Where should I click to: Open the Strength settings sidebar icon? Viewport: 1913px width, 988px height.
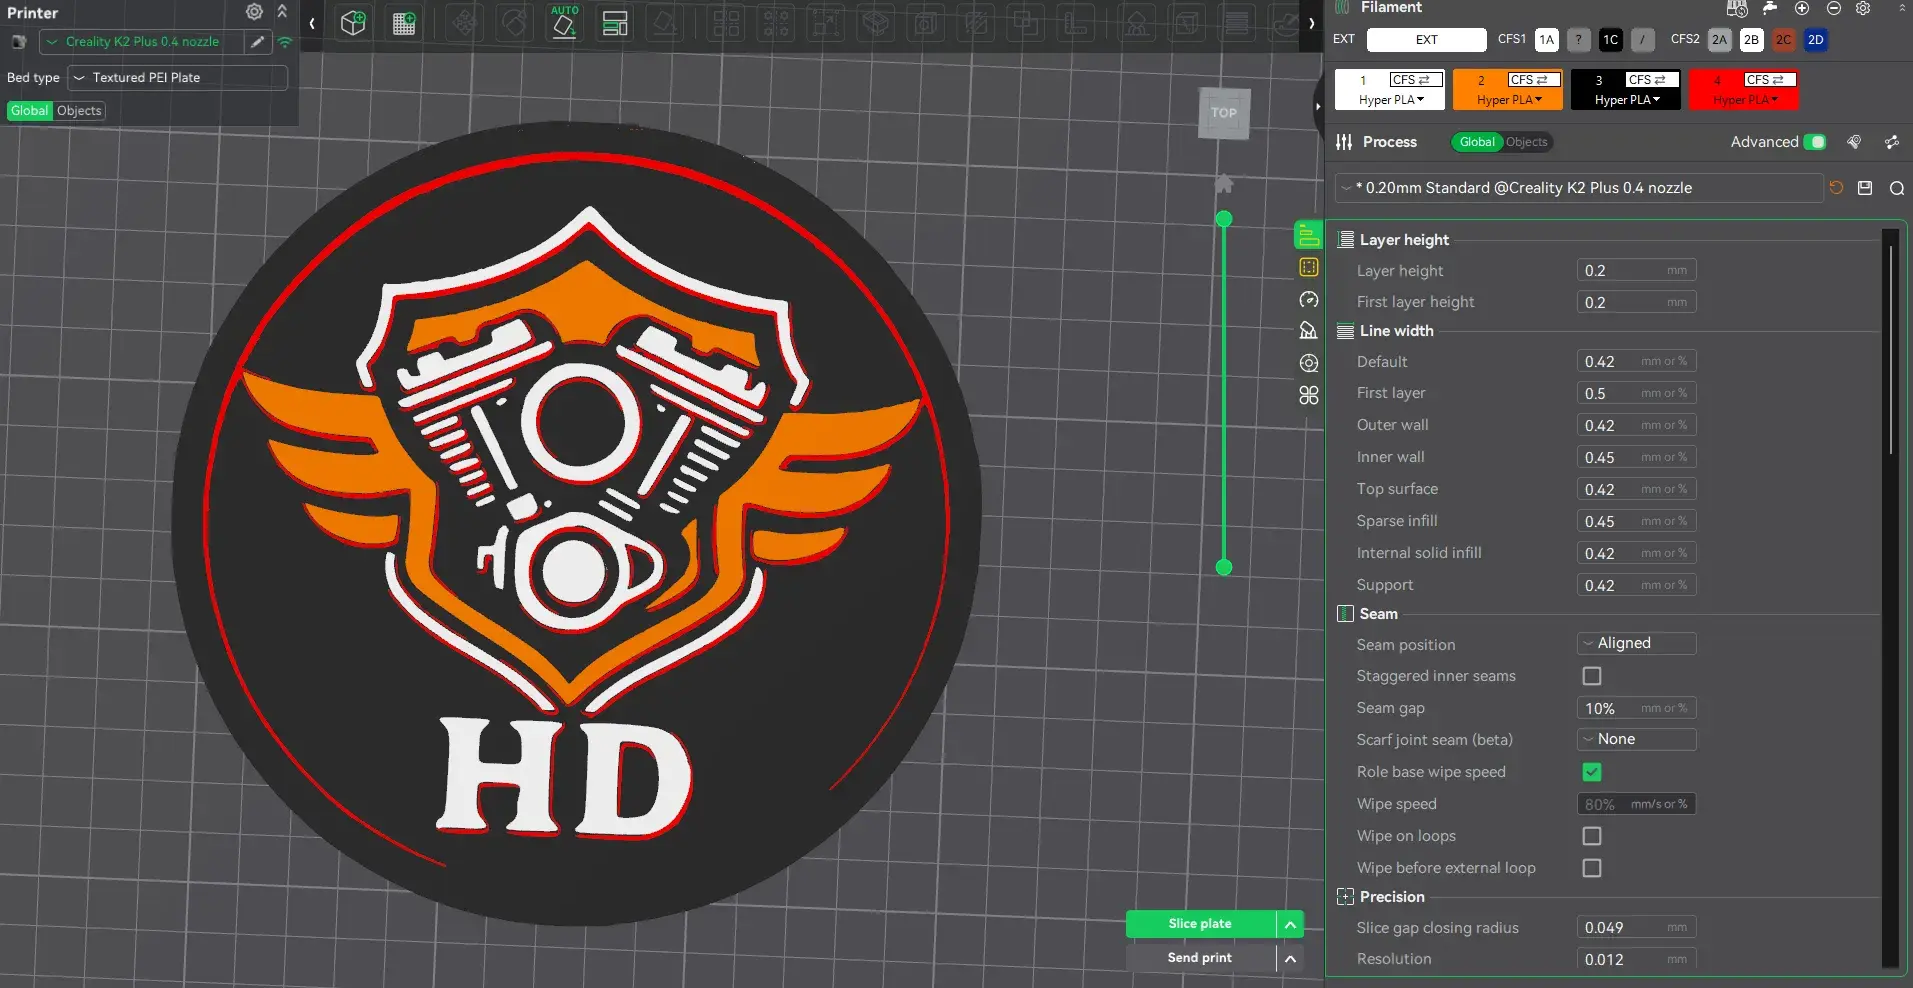1308,267
